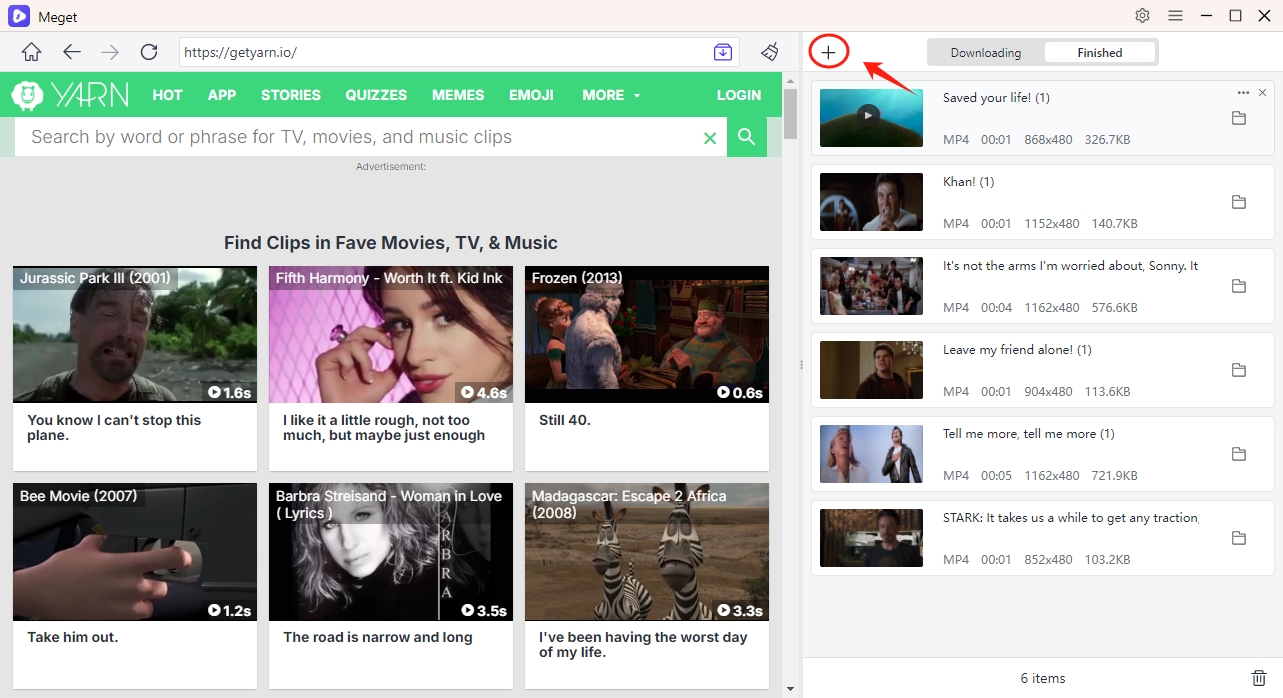Screen dimensions: 1283x698
Task: Reload the getyarn.io page
Action: point(149,52)
